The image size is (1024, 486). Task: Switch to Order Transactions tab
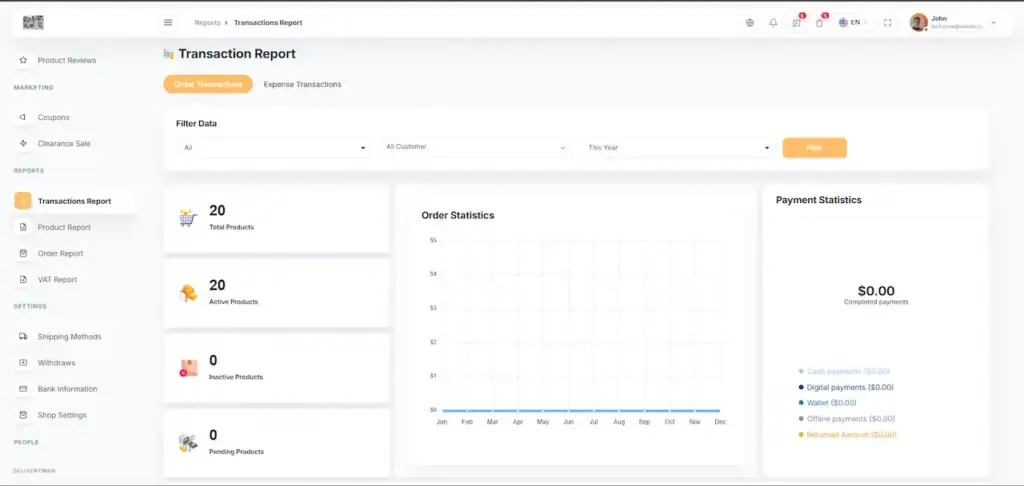point(208,84)
